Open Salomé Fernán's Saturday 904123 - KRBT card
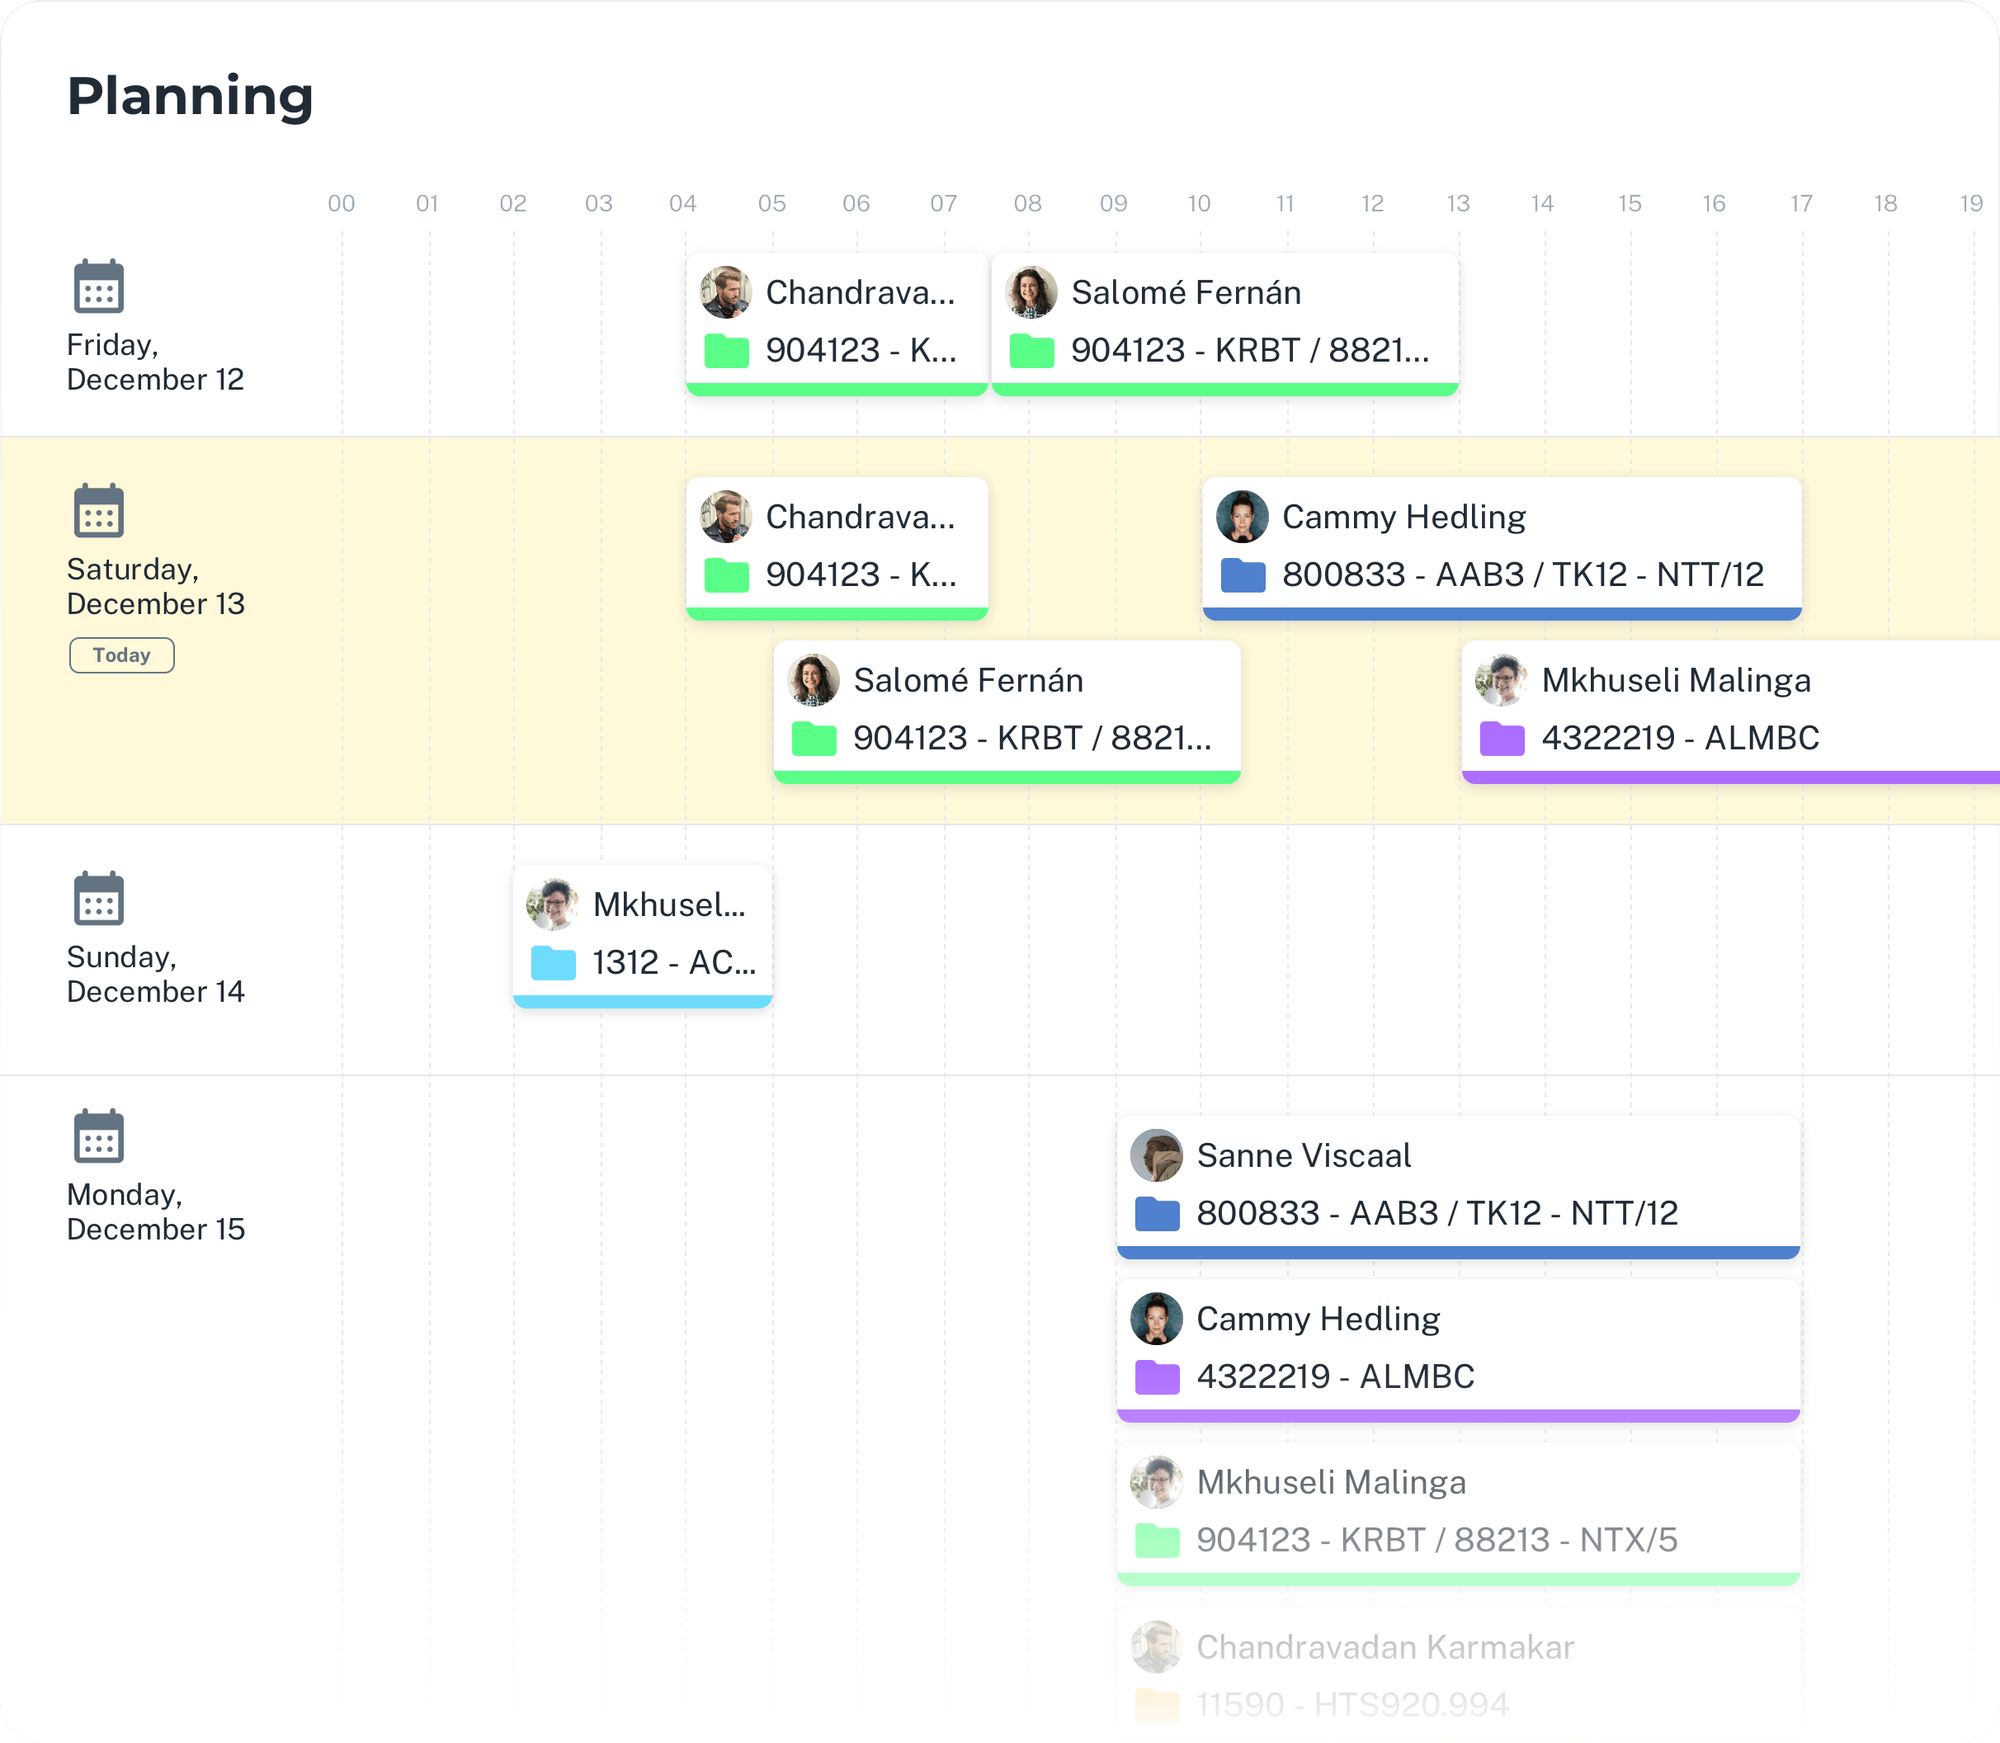 click(x=1007, y=709)
